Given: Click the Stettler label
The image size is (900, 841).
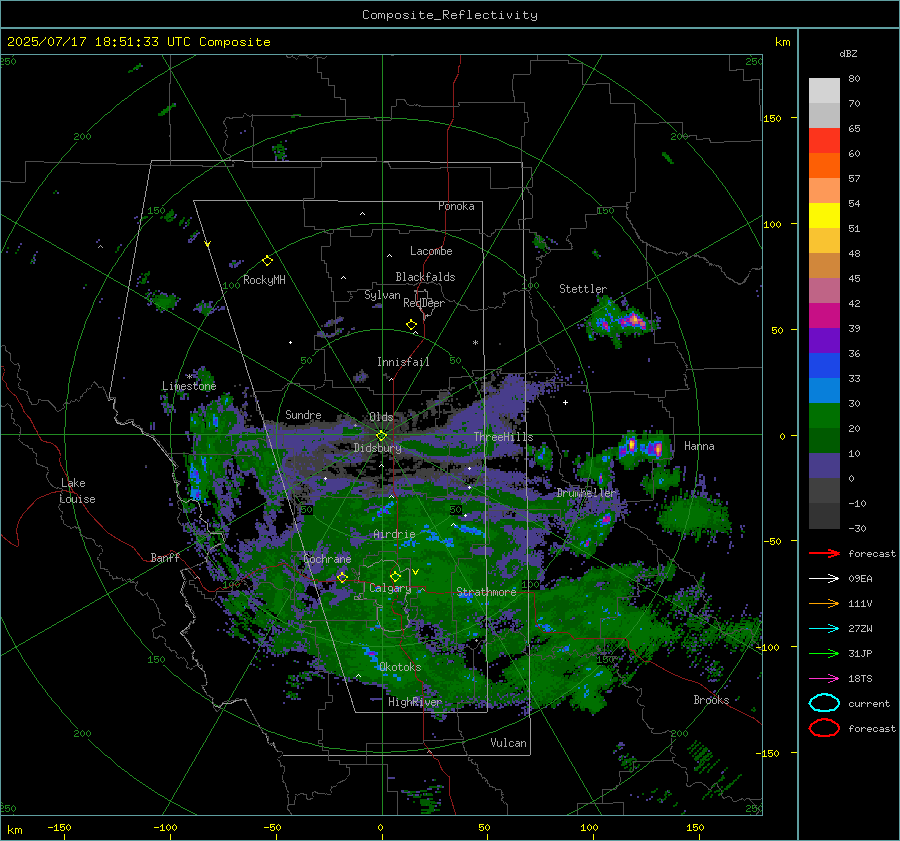Looking at the screenshot, I should coord(583,289).
